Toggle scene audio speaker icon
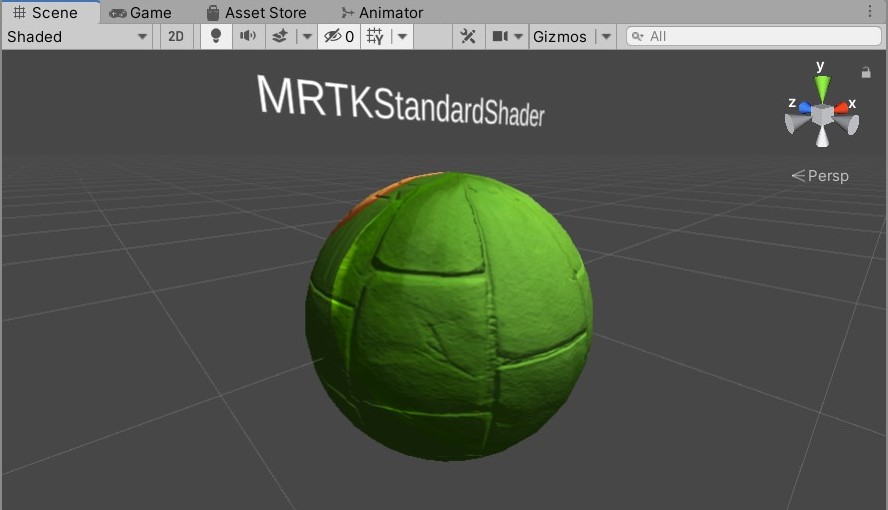The height and width of the screenshot is (510, 888). pos(248,37)
